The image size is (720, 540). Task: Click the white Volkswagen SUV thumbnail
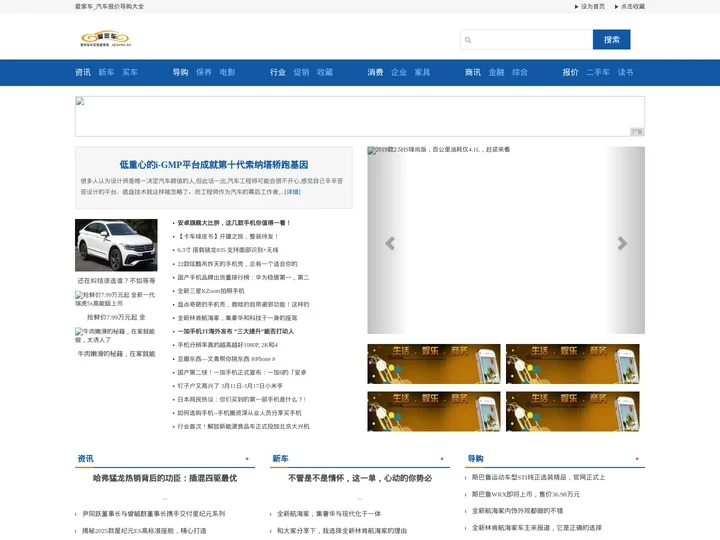point(116,245)
